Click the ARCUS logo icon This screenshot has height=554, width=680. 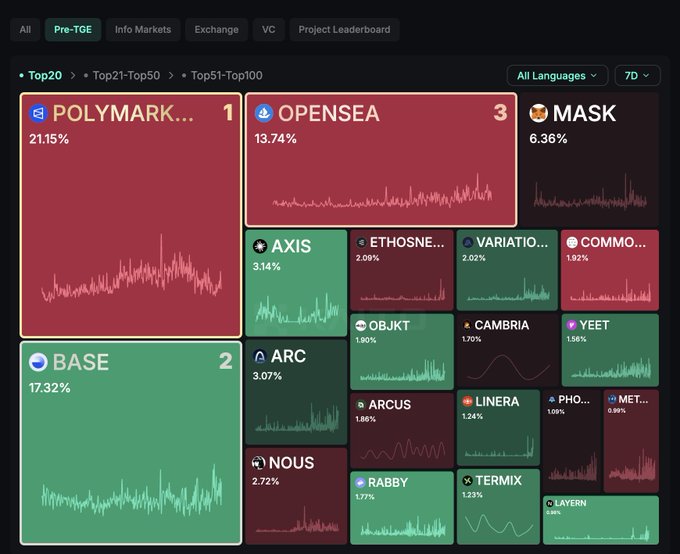coord(360,405)
